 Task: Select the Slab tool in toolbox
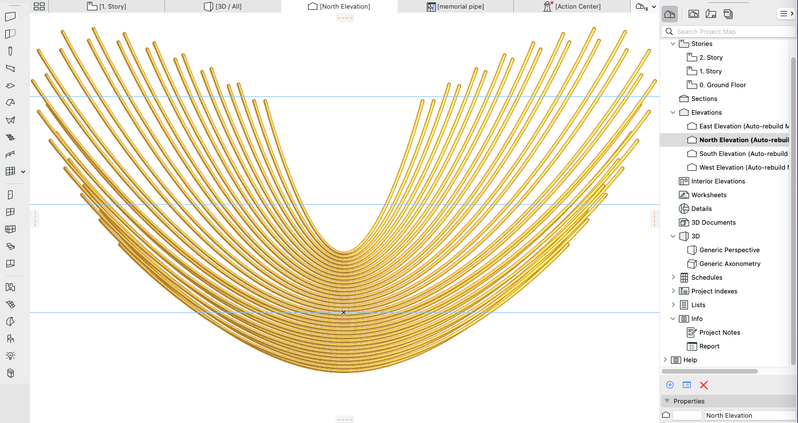pos(10,86)
